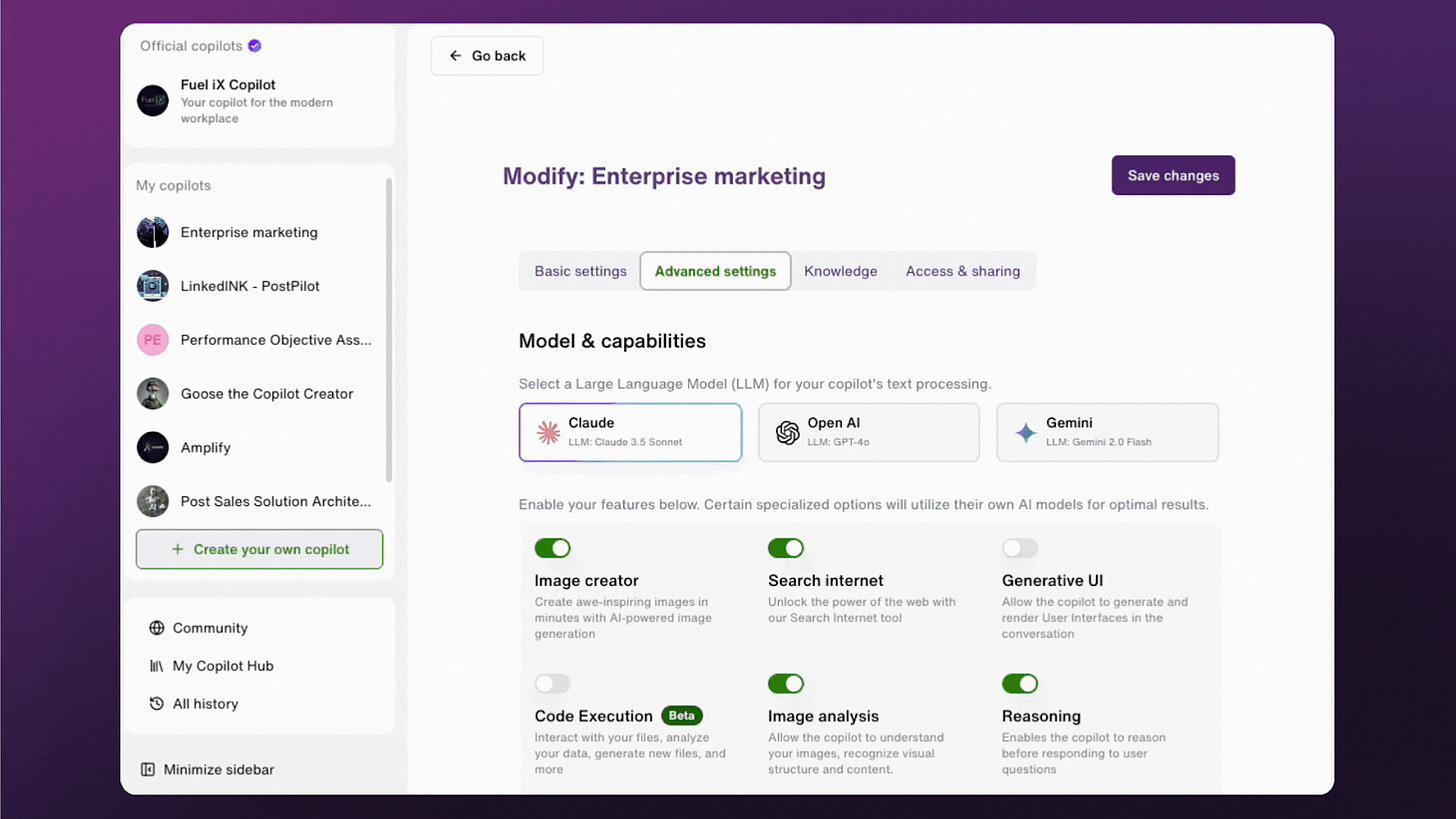Viewport: 1456px width, 819px height.
Task: Click the Beta badge beside Code Execution
Action: 682,716
